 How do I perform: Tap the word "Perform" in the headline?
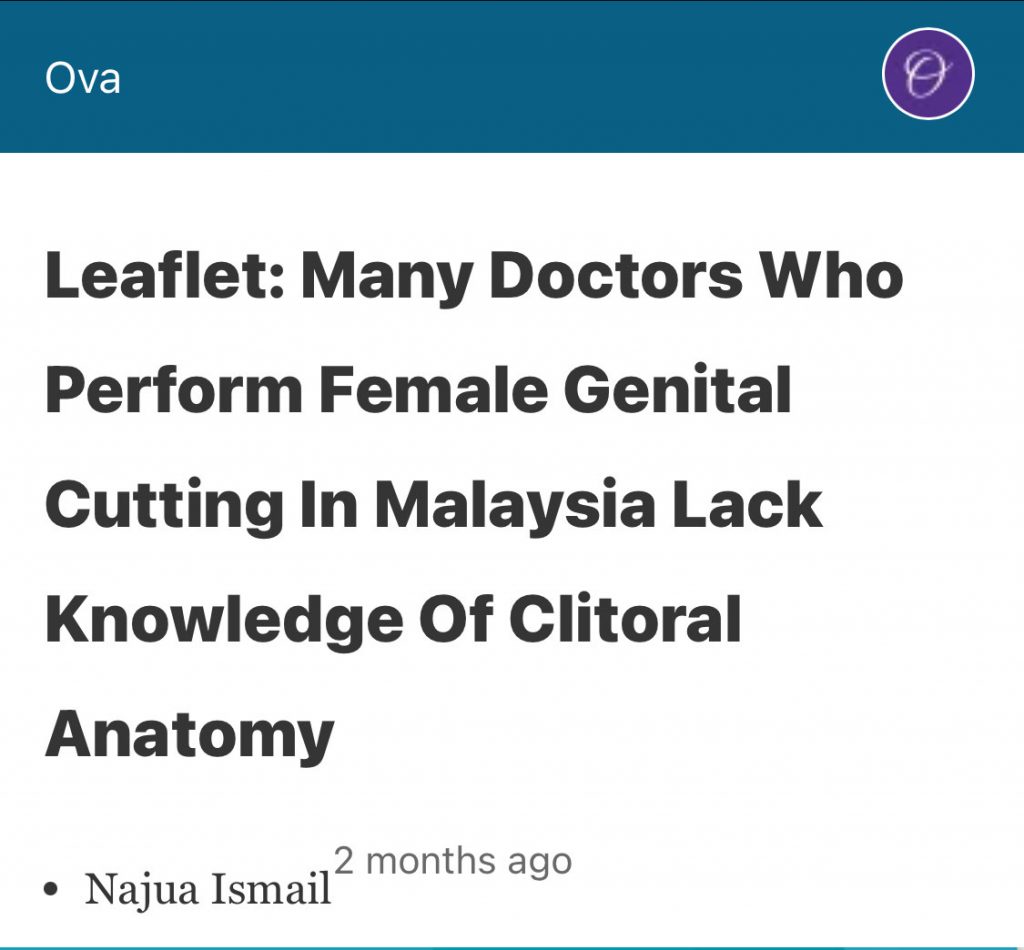pos(173,390)
